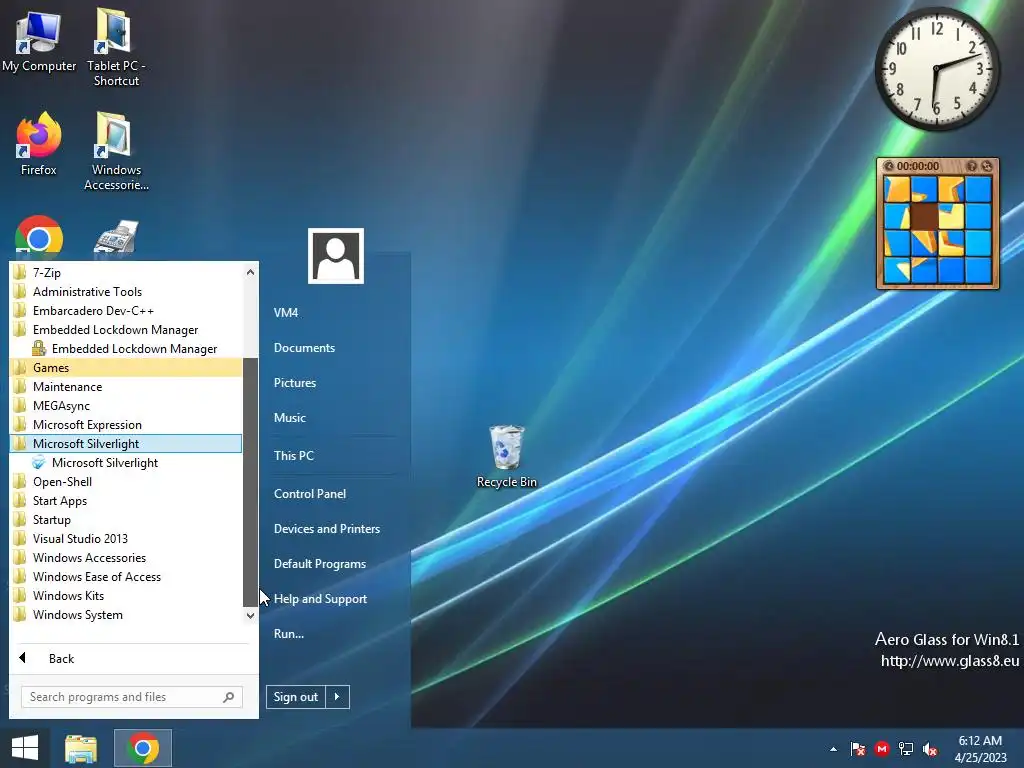Click MEGA tray icon

pos(882,749)
